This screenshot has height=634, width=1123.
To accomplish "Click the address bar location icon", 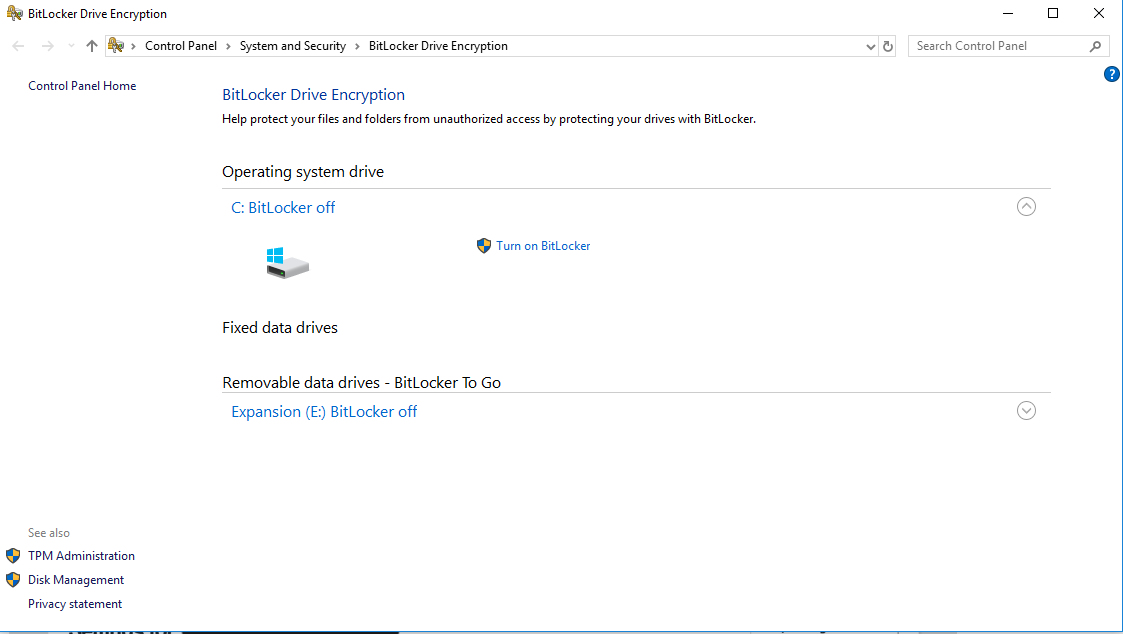I will point(116,46).
